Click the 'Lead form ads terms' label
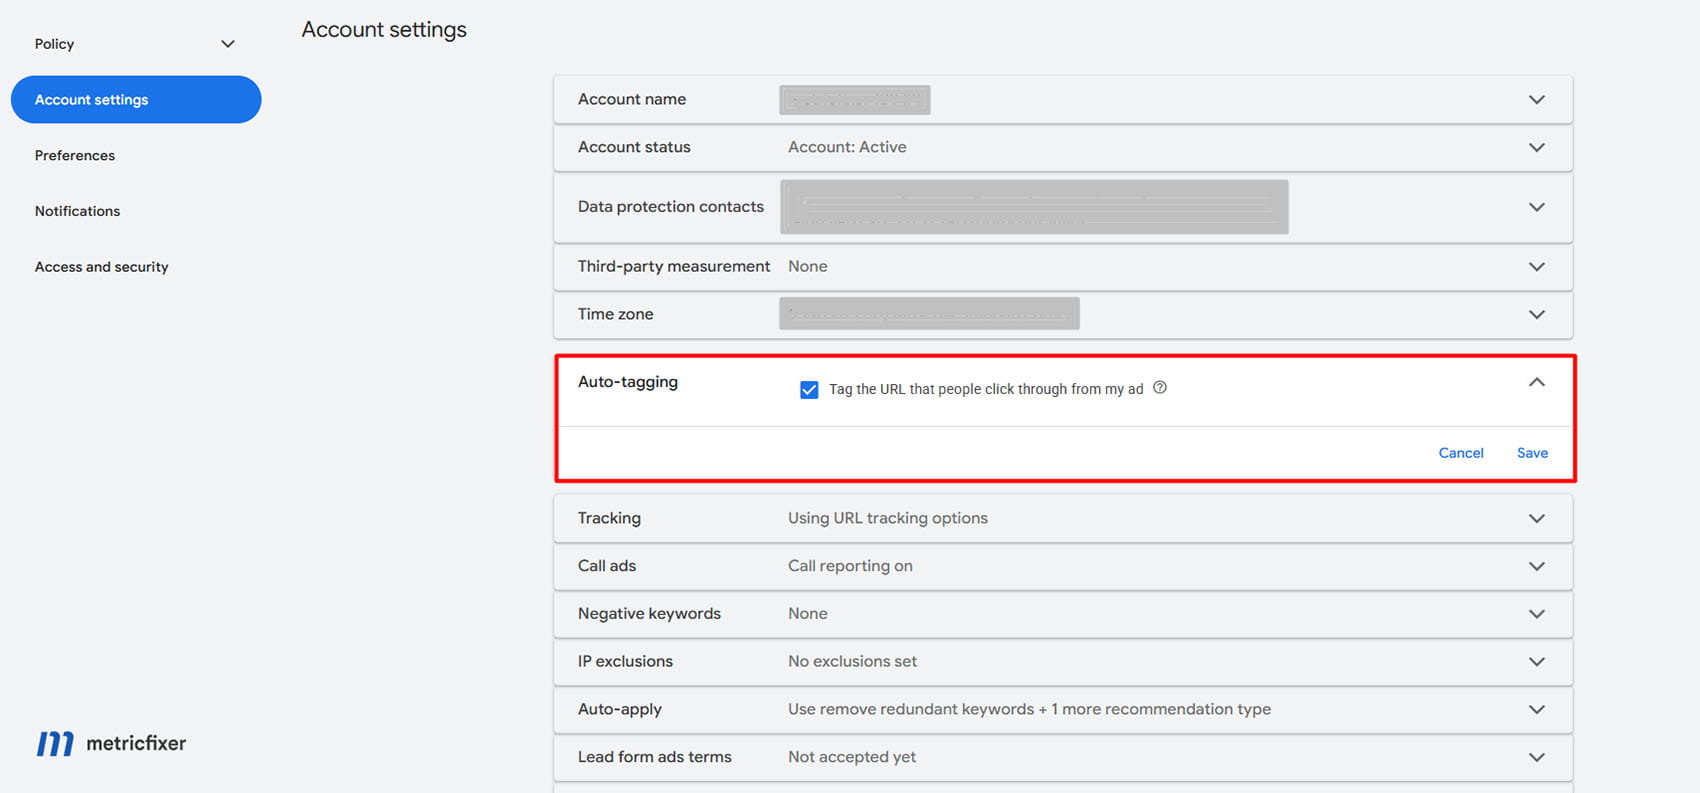This screenshot has height=793, width=1700. [655, 757]
